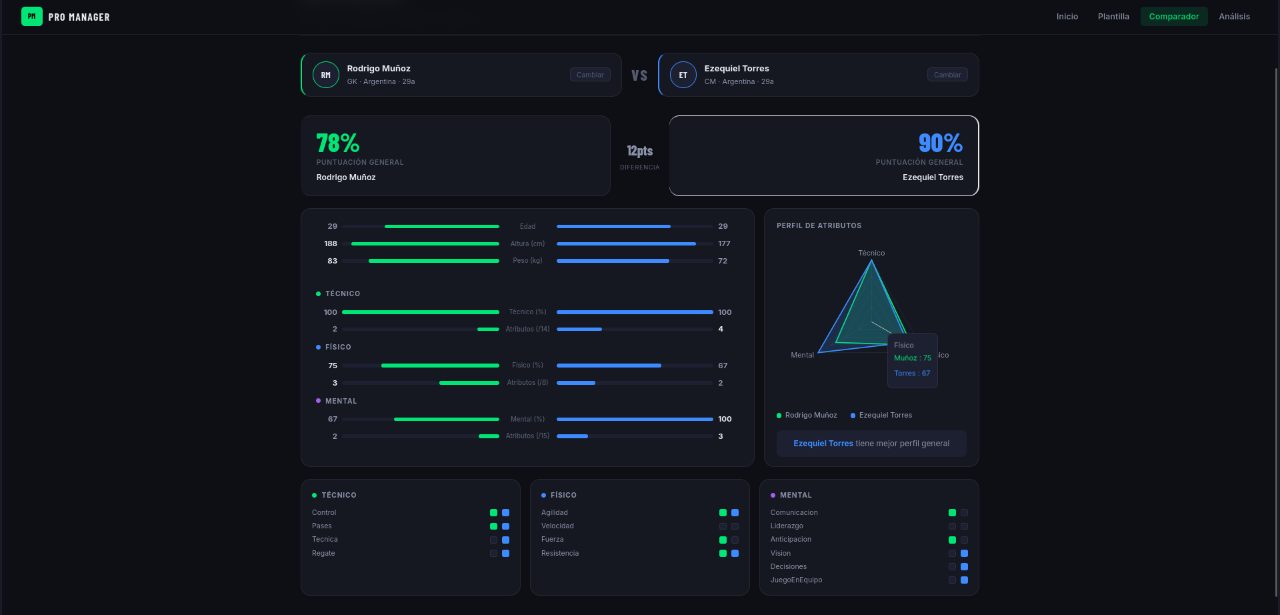1280x615 pixels.
Task: Click the blue legend dot for Ezequiel Torres
Action: (x=853, y=415)
